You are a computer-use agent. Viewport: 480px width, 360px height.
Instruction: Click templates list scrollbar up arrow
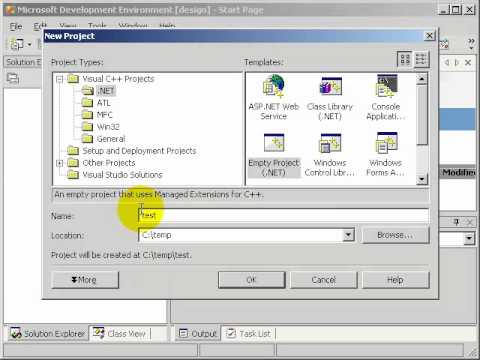pyautogui.click(x=422, y=79)
